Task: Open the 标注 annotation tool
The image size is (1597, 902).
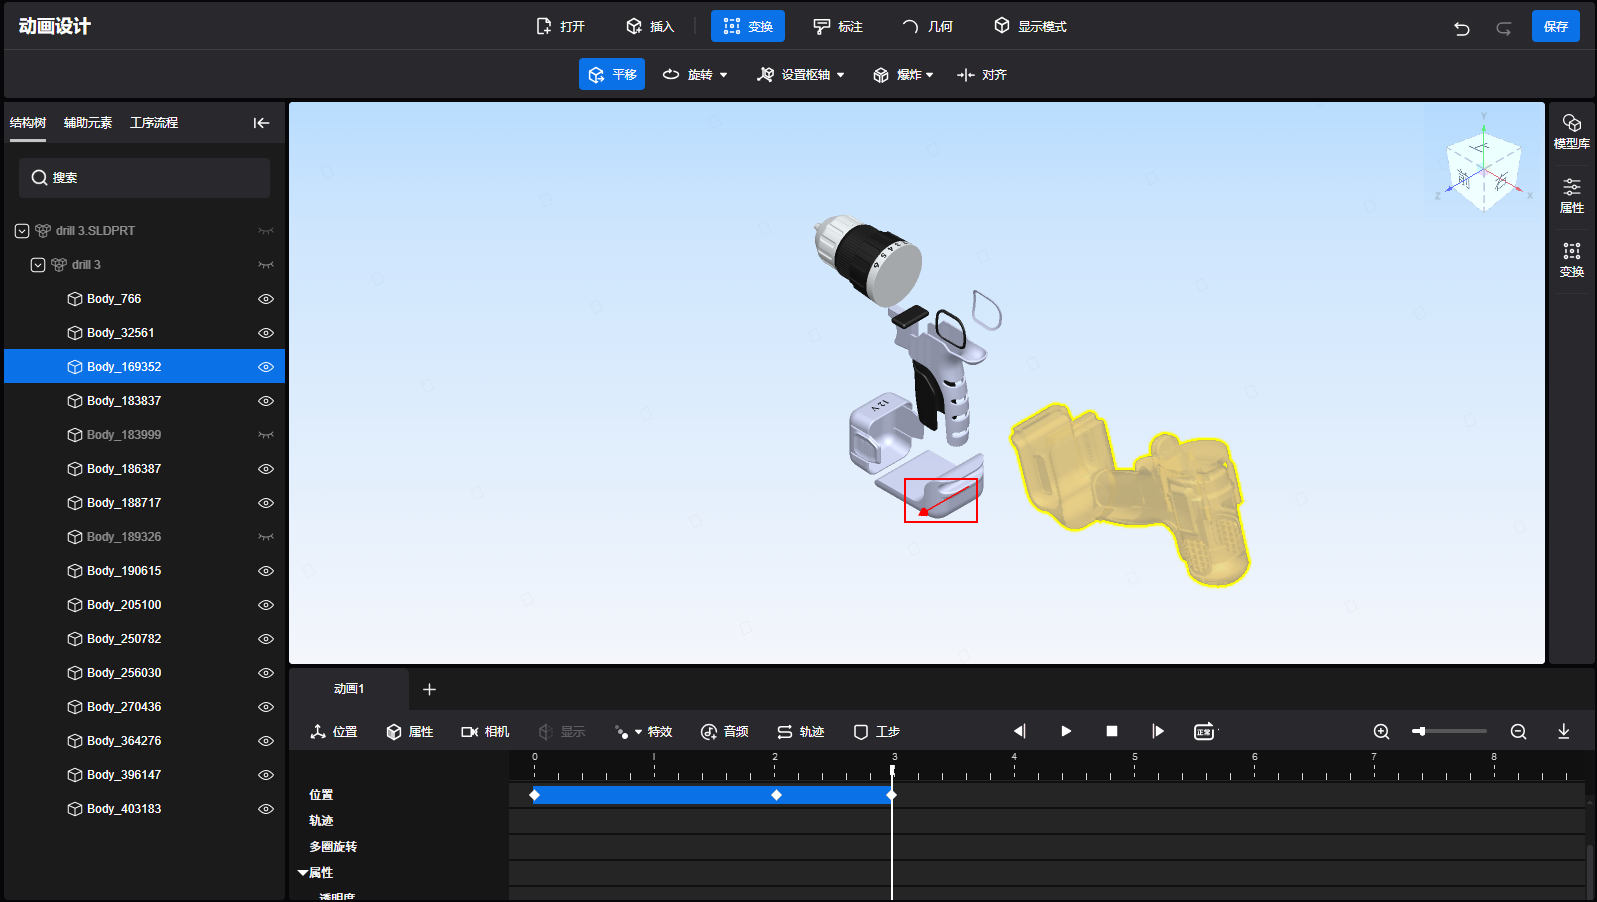Action: click(838, 26)
